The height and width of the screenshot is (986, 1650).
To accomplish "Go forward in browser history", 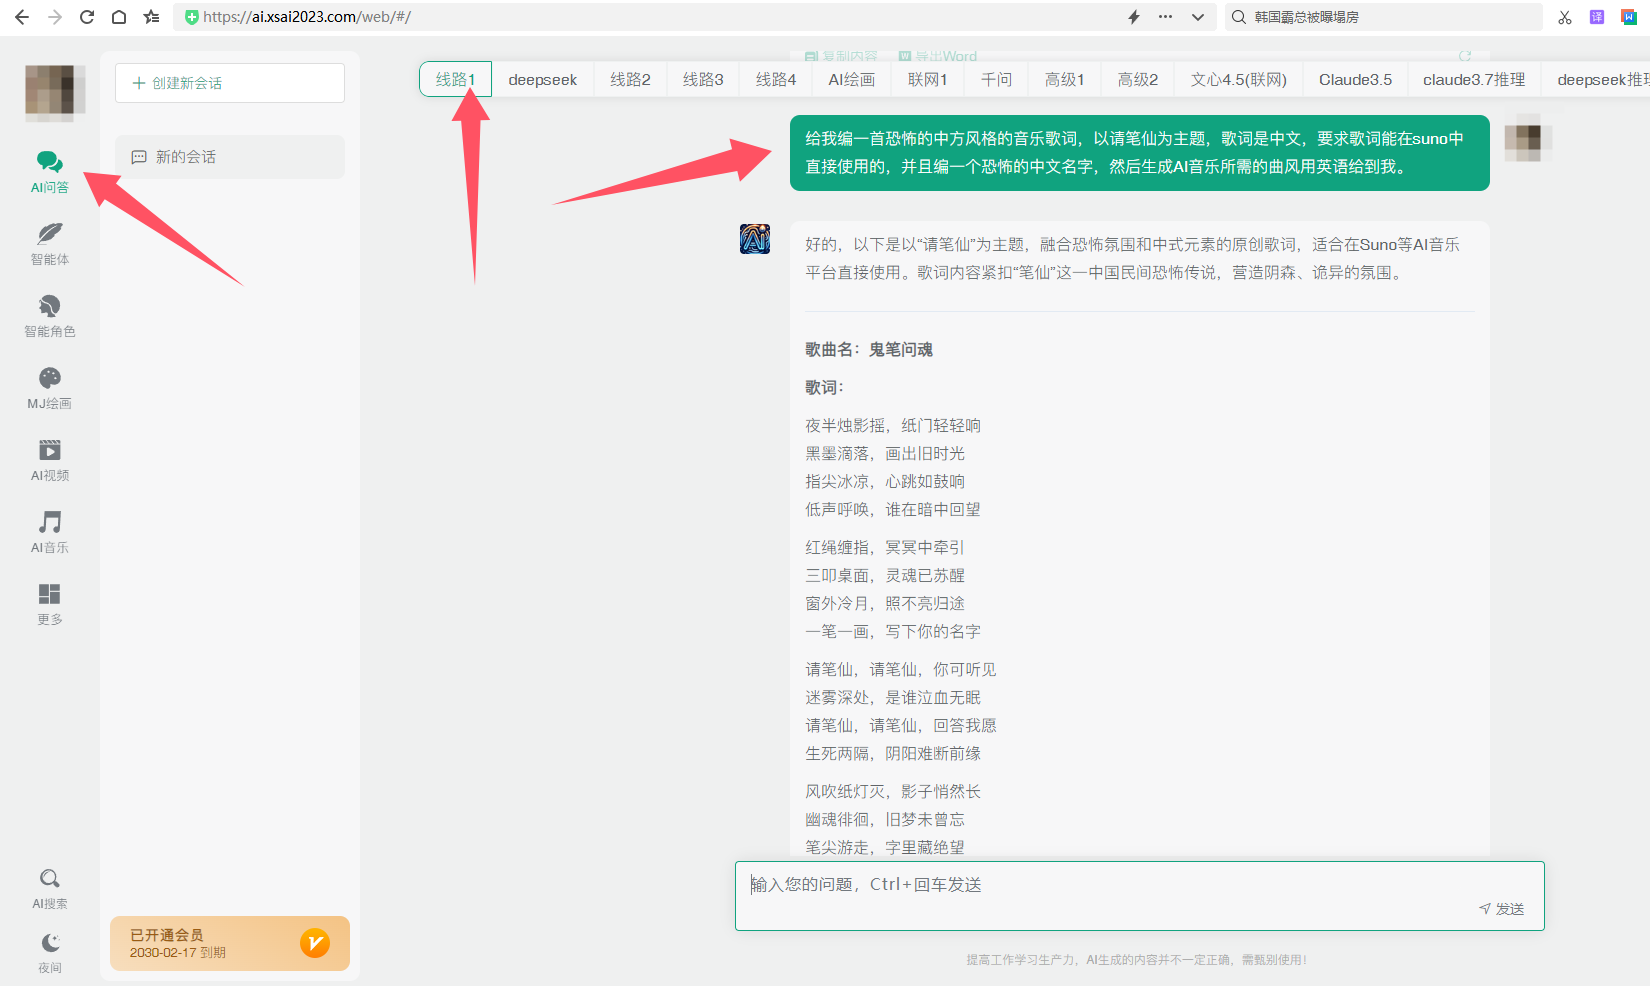I will (55, 17).
